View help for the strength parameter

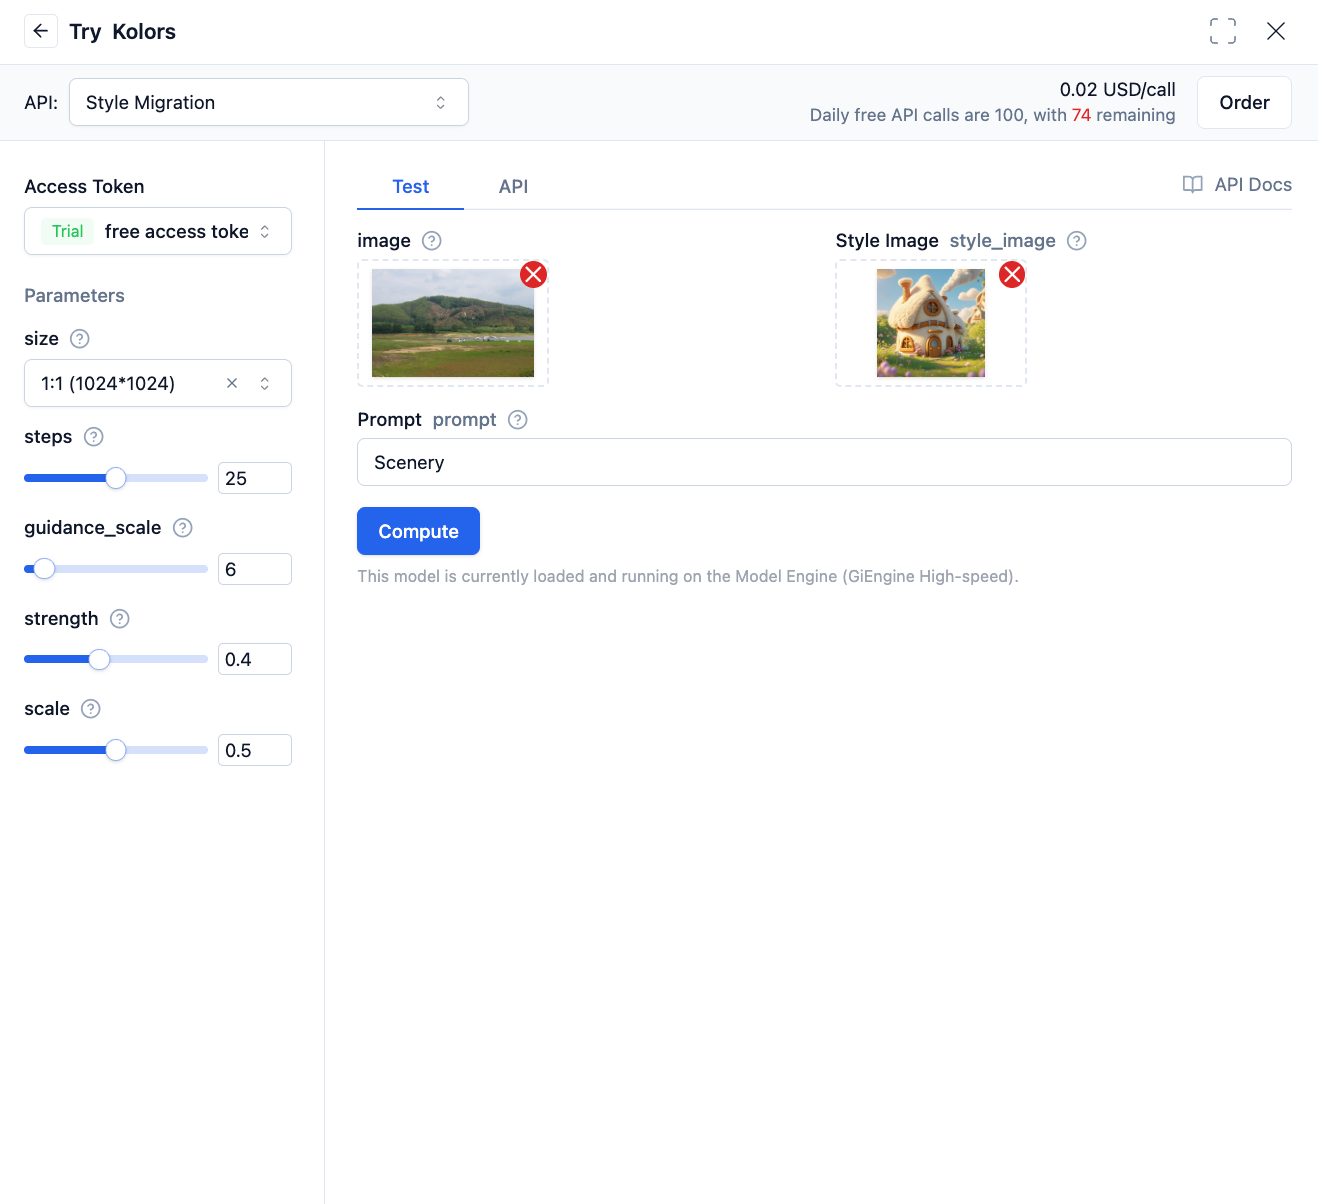pos(120,619)
